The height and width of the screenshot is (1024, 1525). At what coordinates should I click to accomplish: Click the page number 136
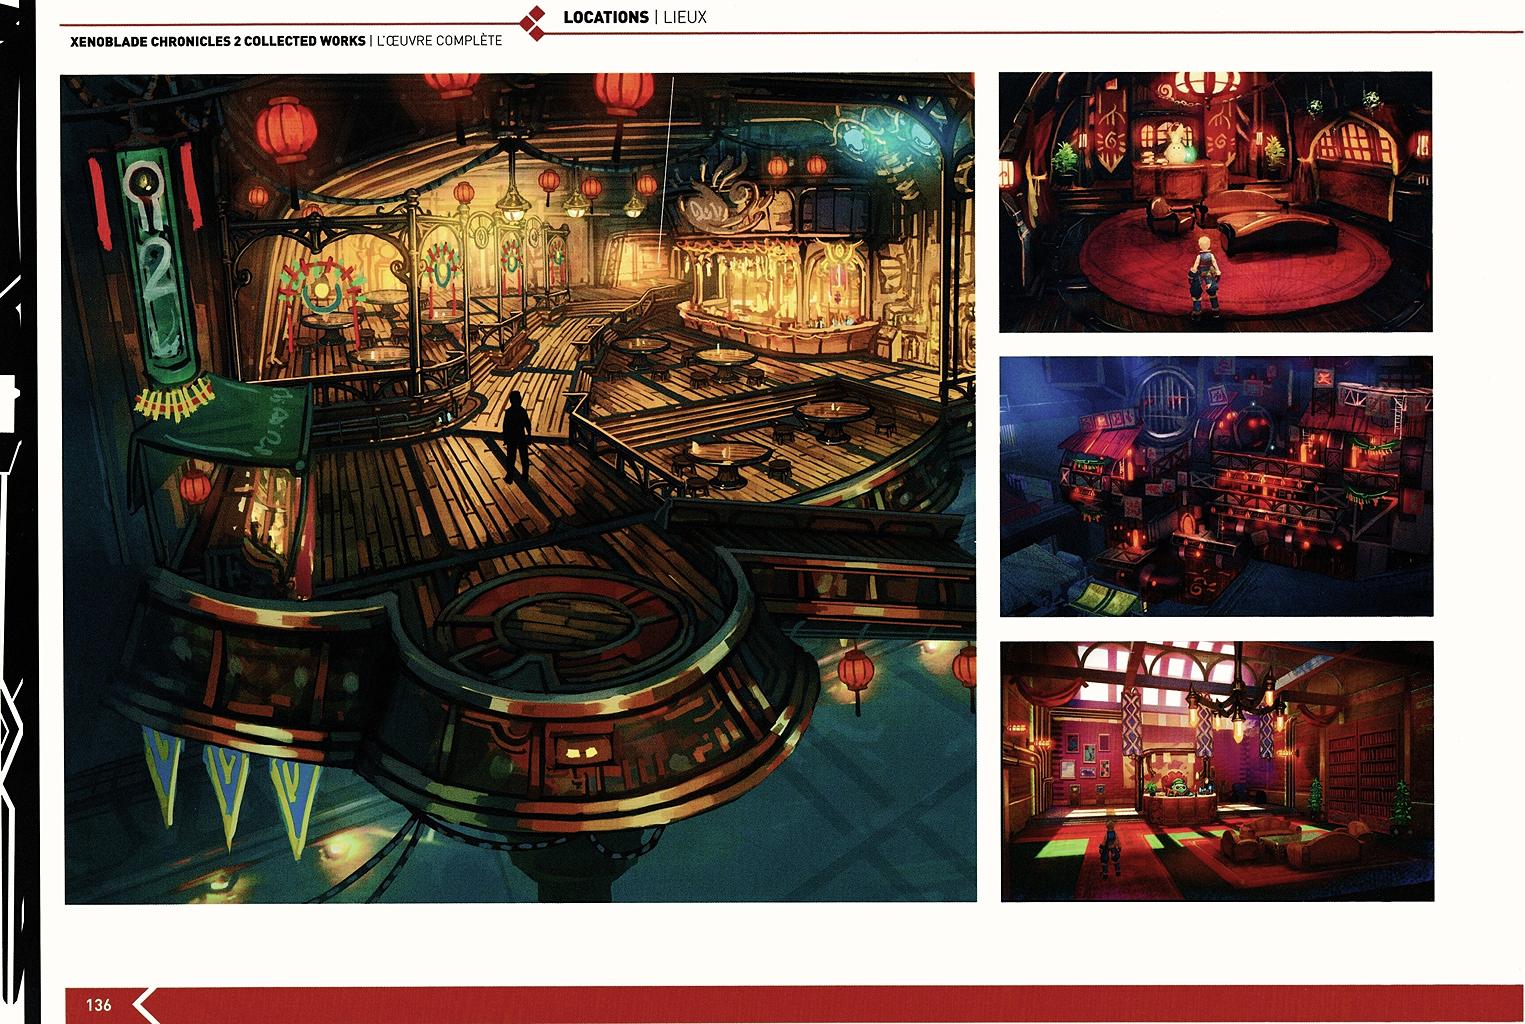98,1005
